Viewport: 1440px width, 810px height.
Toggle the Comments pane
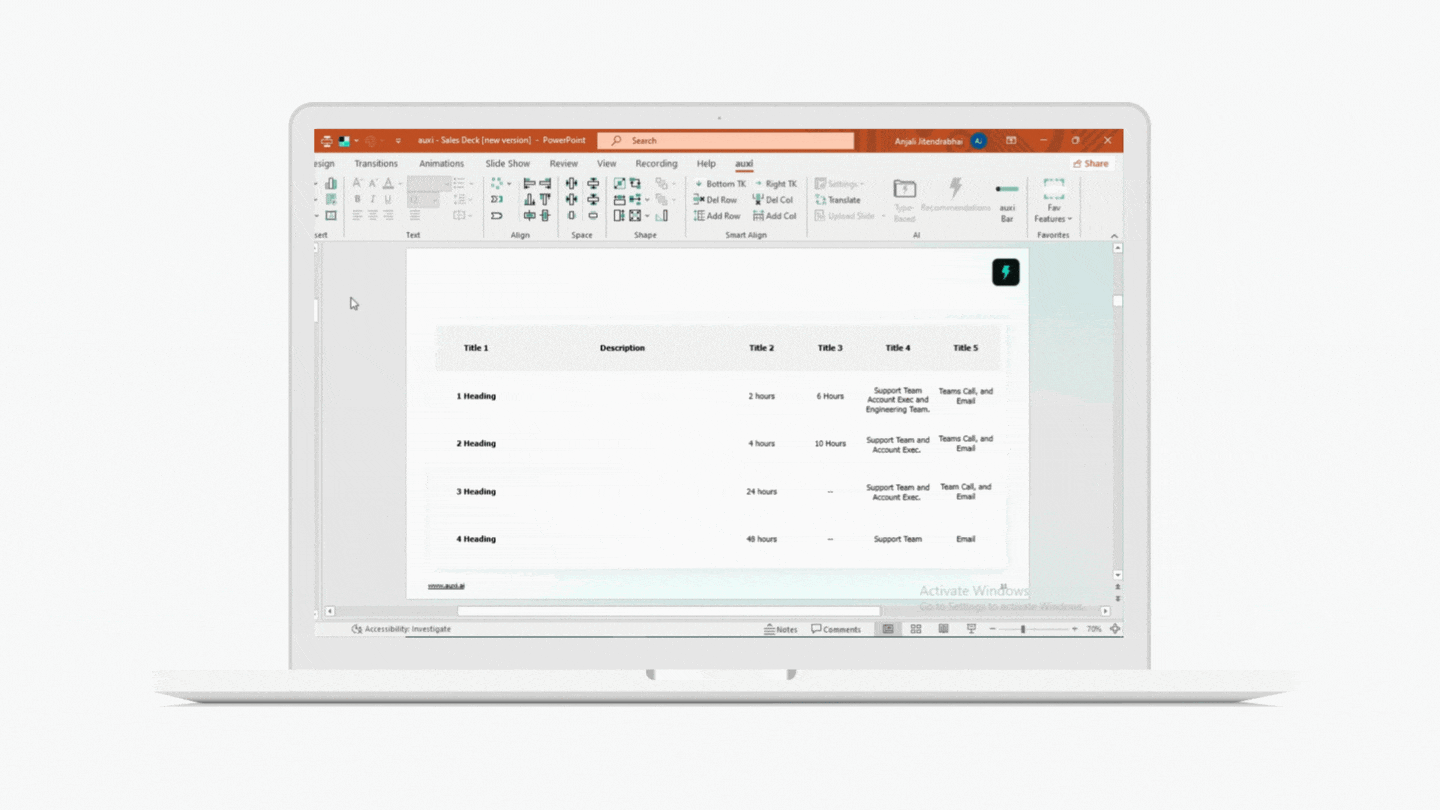[x=836, y=629]
